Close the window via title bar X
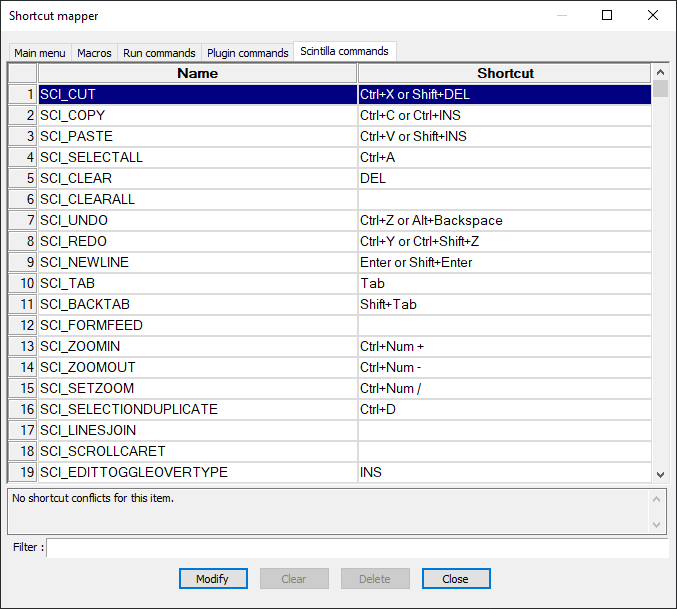The image size is (677, 609). point(652,16)
